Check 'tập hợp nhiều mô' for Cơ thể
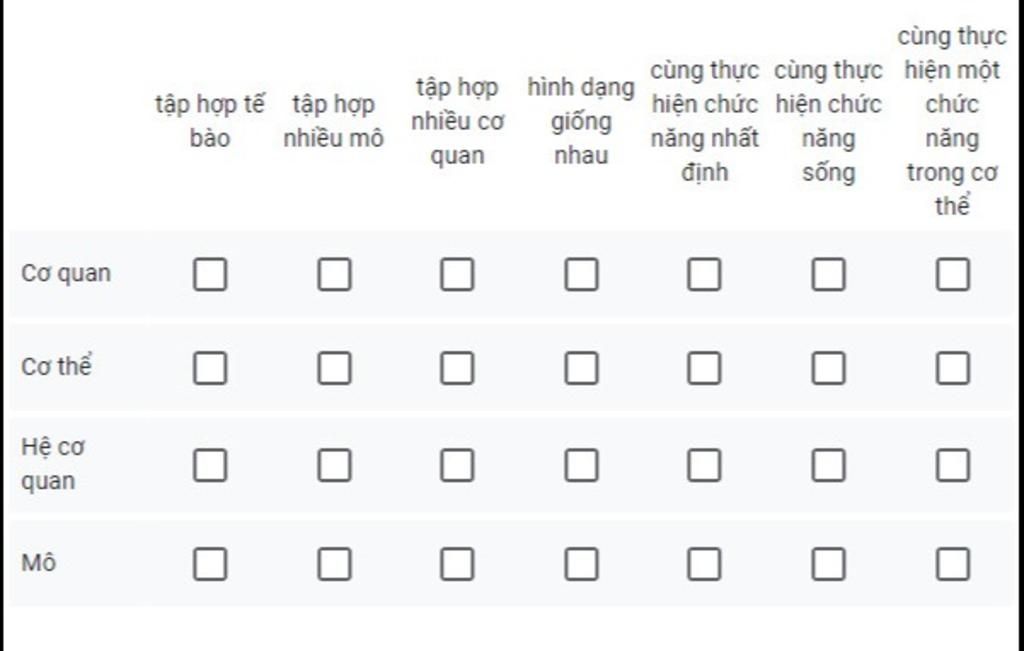Viewport: 1024px width, 651px height. click(x=334, y=369)
